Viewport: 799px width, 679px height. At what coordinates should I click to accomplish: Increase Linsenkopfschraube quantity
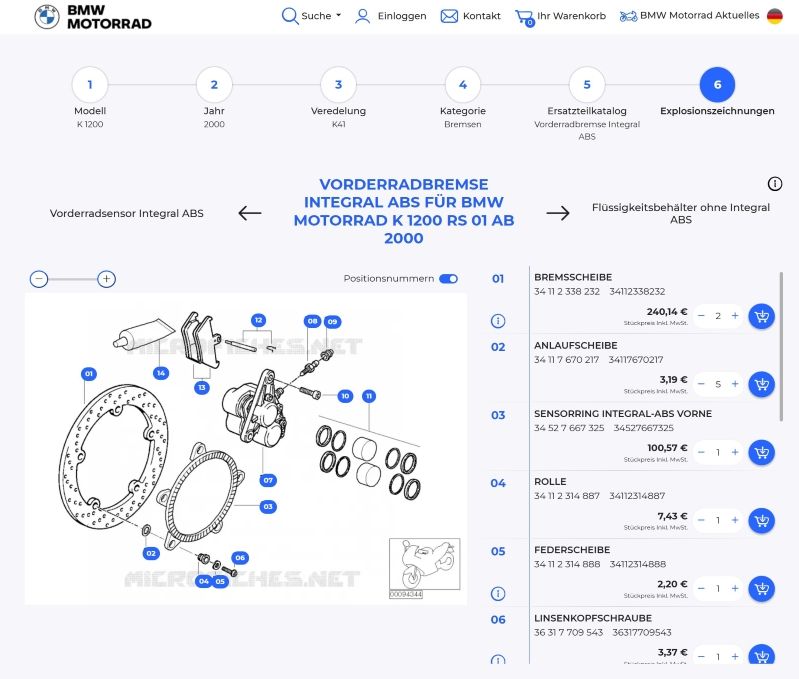pyautogui.click(x=735, y=657)
